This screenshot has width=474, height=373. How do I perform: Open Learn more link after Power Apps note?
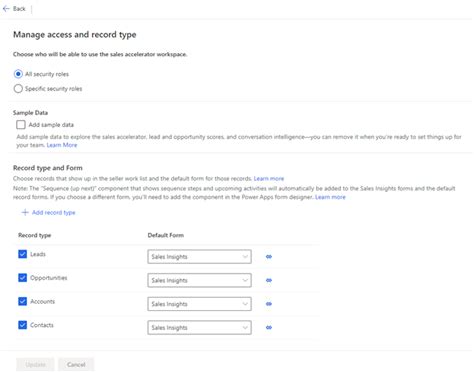(330, 197)
